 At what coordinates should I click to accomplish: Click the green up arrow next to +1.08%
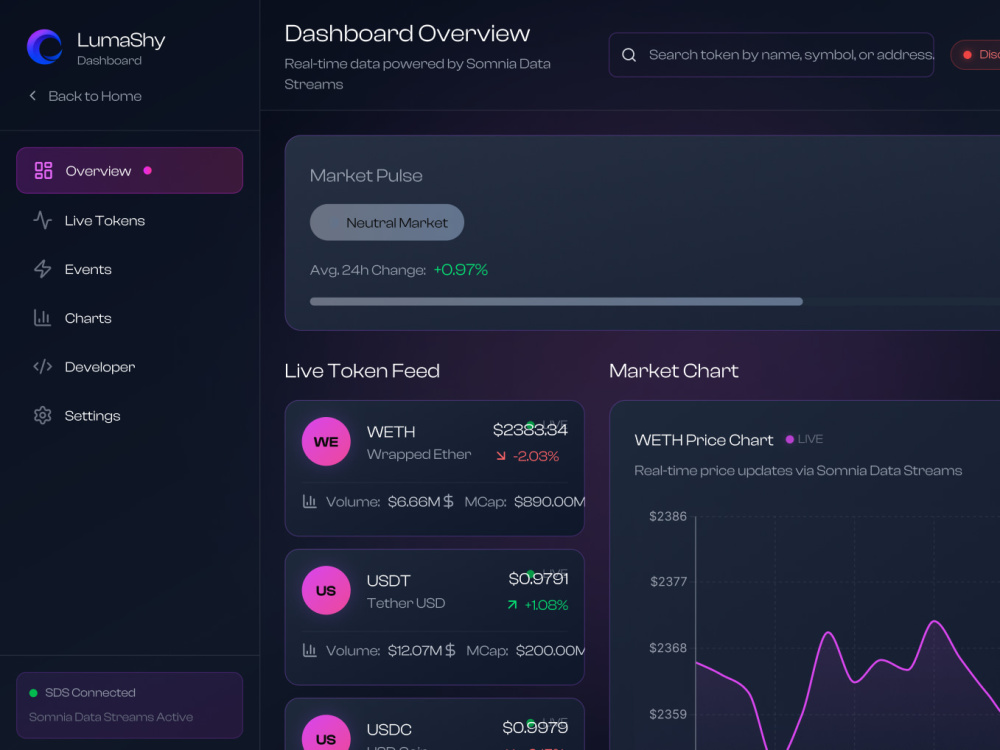[512, 605]
